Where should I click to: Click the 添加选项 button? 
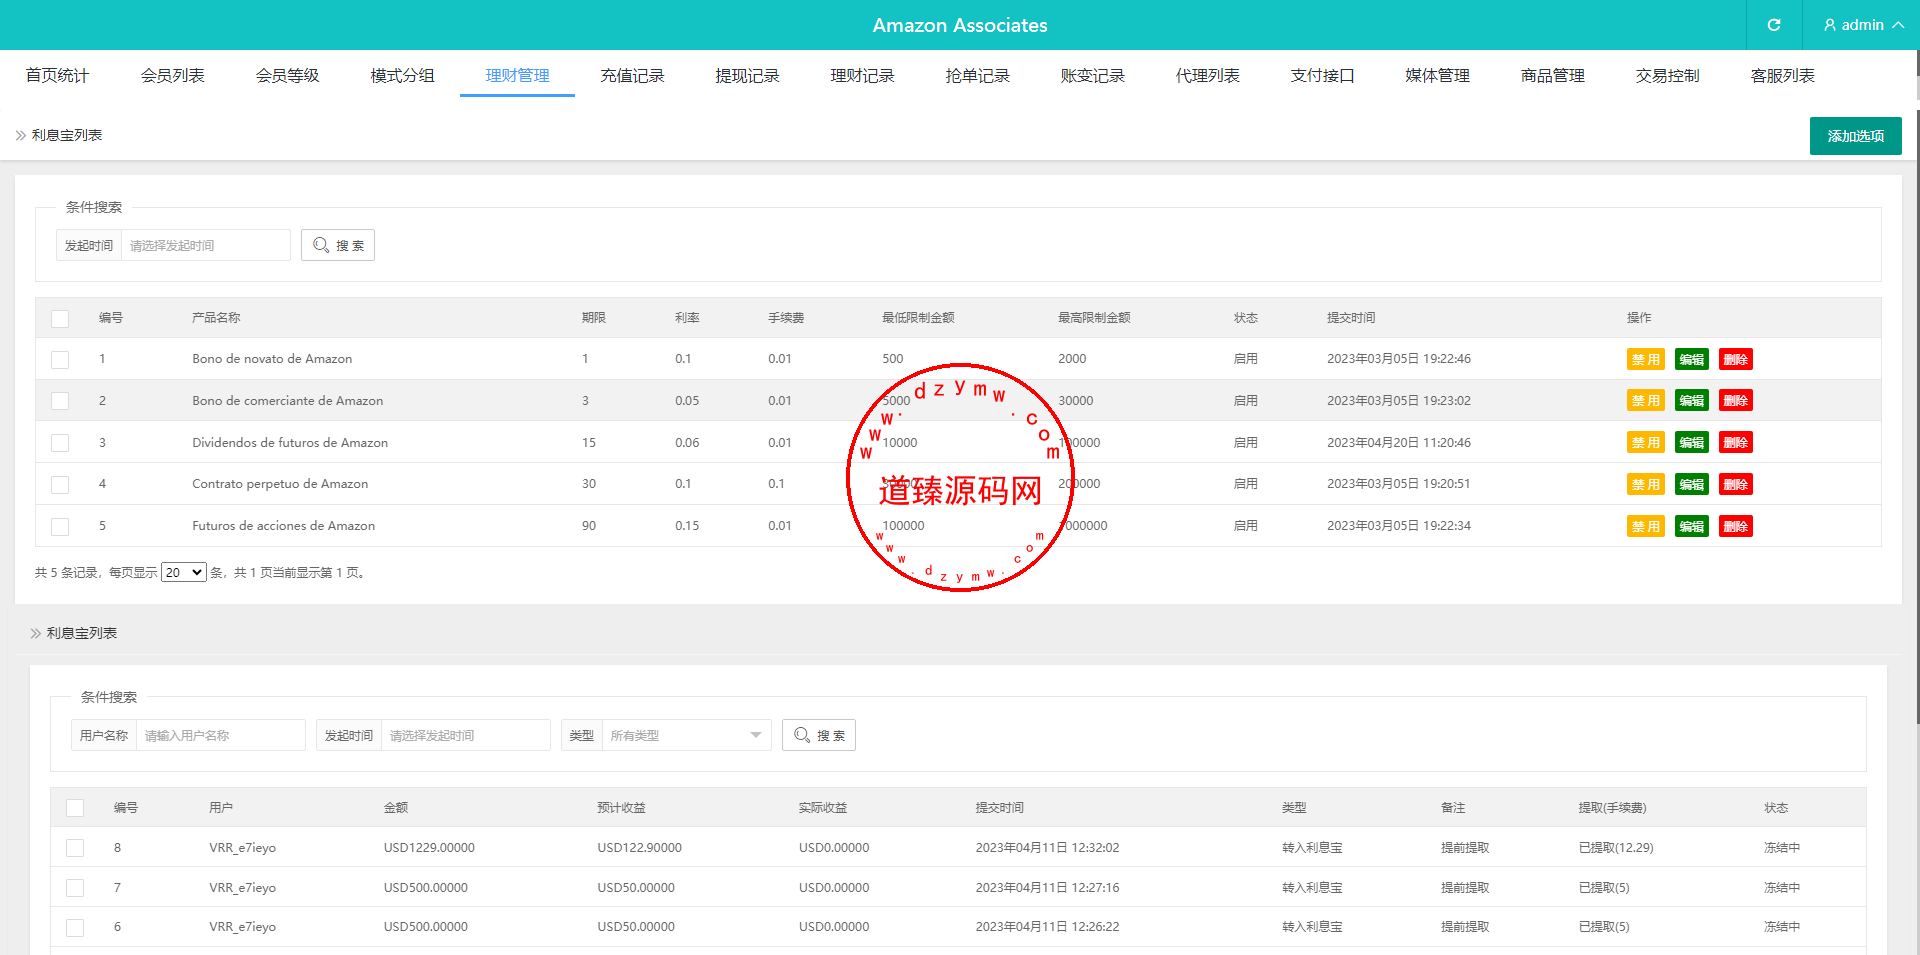tap(1855, 136)
